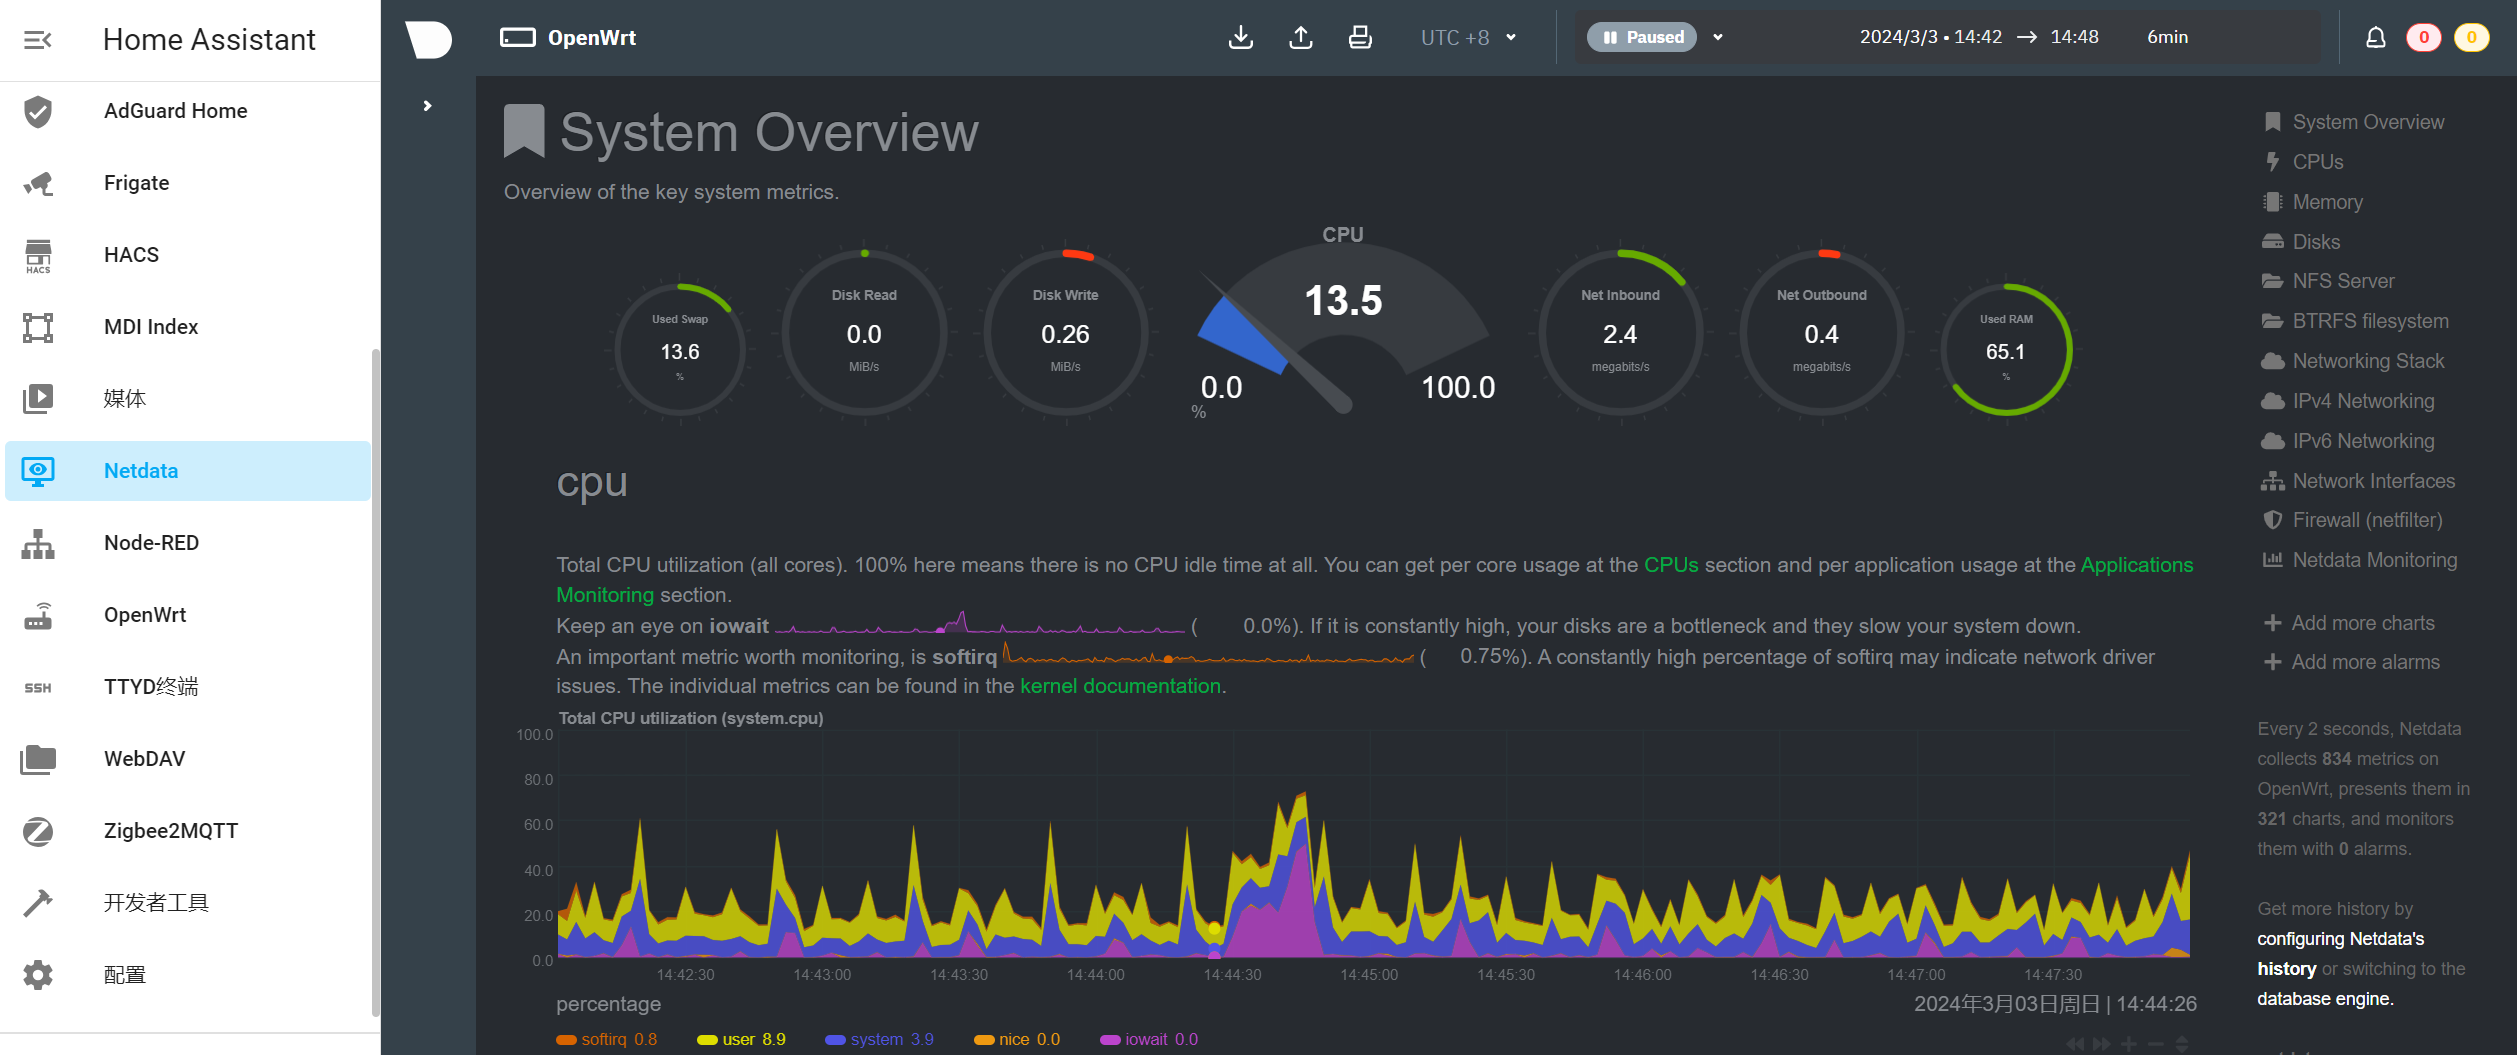This screenshot has width=2517, height=1055.
Task: Click the WebDAV folder icon
Action: click(38, 759)
